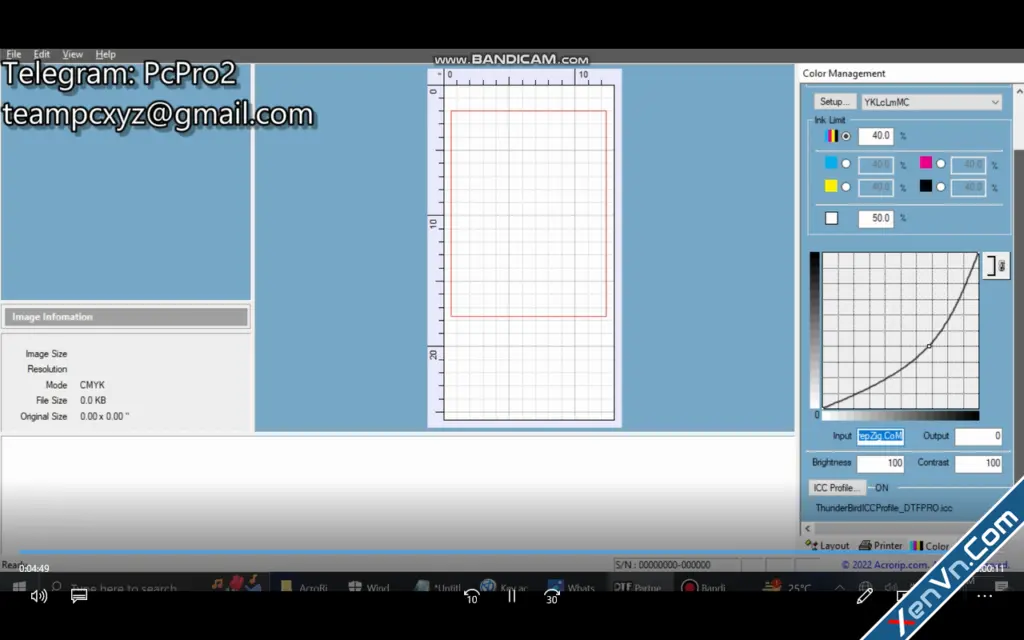Screen dimensions: 1024x640
Task: Click the ThunderBirdICCProfile_DTFPRO.icc file name
Action: (884, 507)
